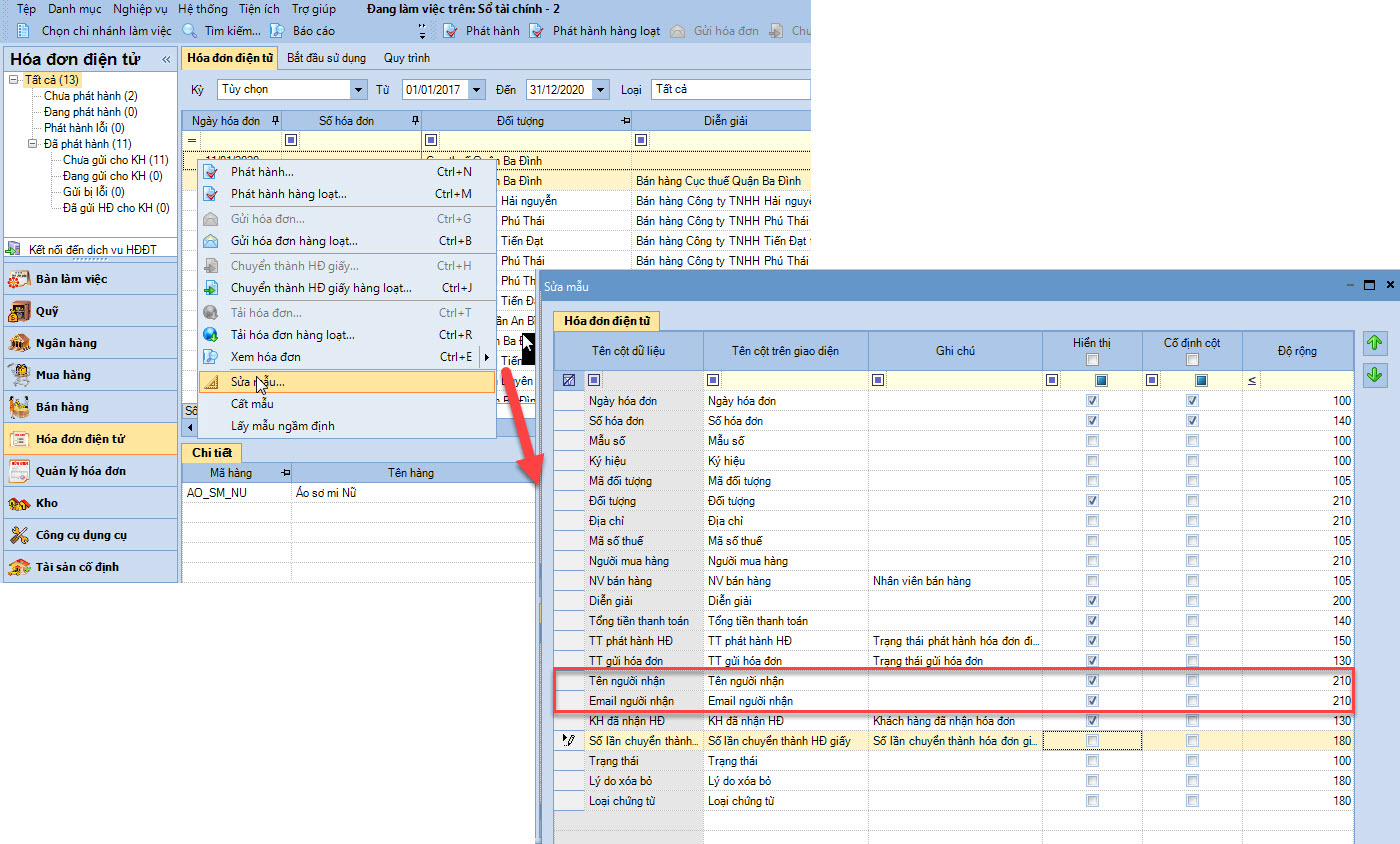The height and width of the screenshot is (844, 1400).
Task: Click the toolbar overflow chevron icon
Action: coord(421,31)
